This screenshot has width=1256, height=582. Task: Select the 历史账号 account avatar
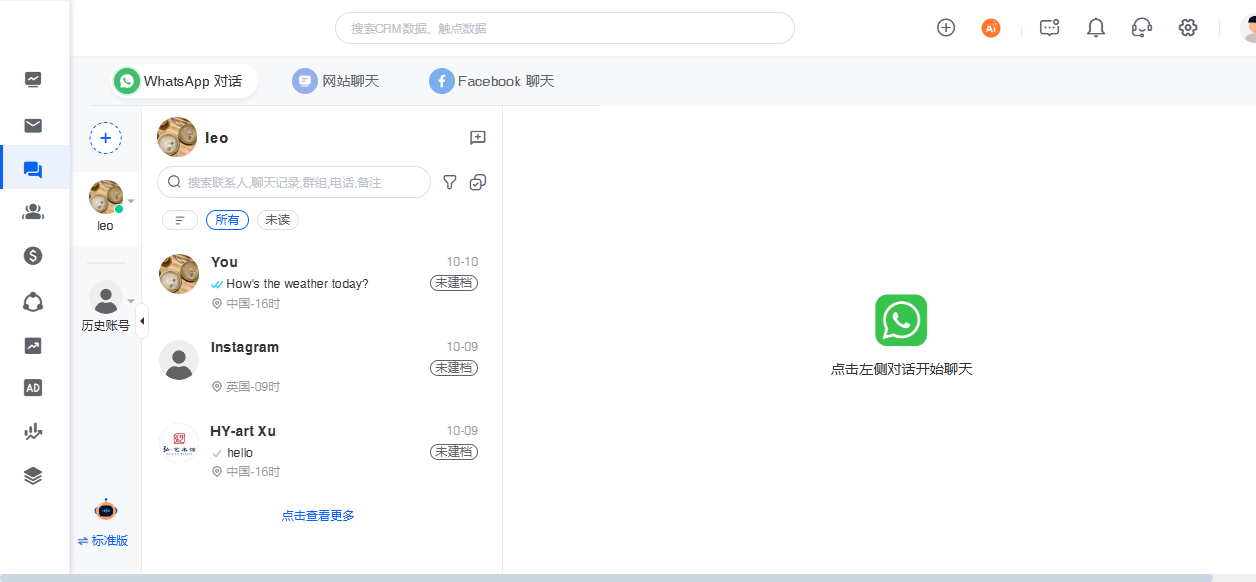(x=106, y=297)
